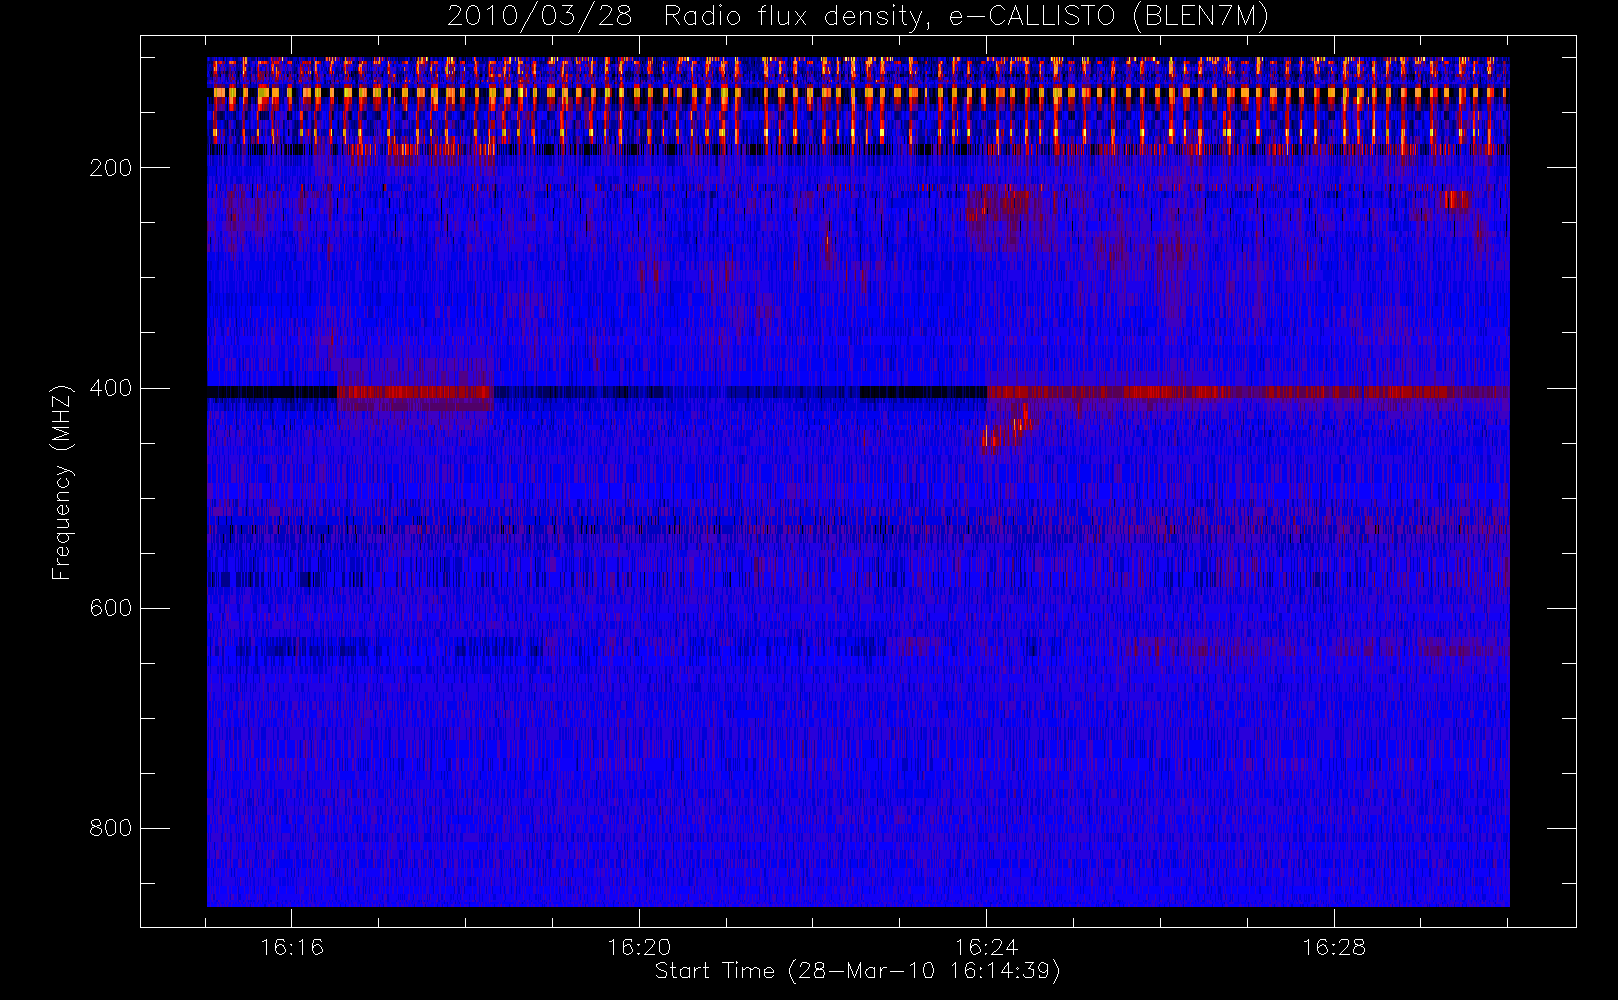Image resolution: width=1618 pixels, height=1000 pixels.
Task: Click the 16:24 time tick label
Action: point(986,947)
